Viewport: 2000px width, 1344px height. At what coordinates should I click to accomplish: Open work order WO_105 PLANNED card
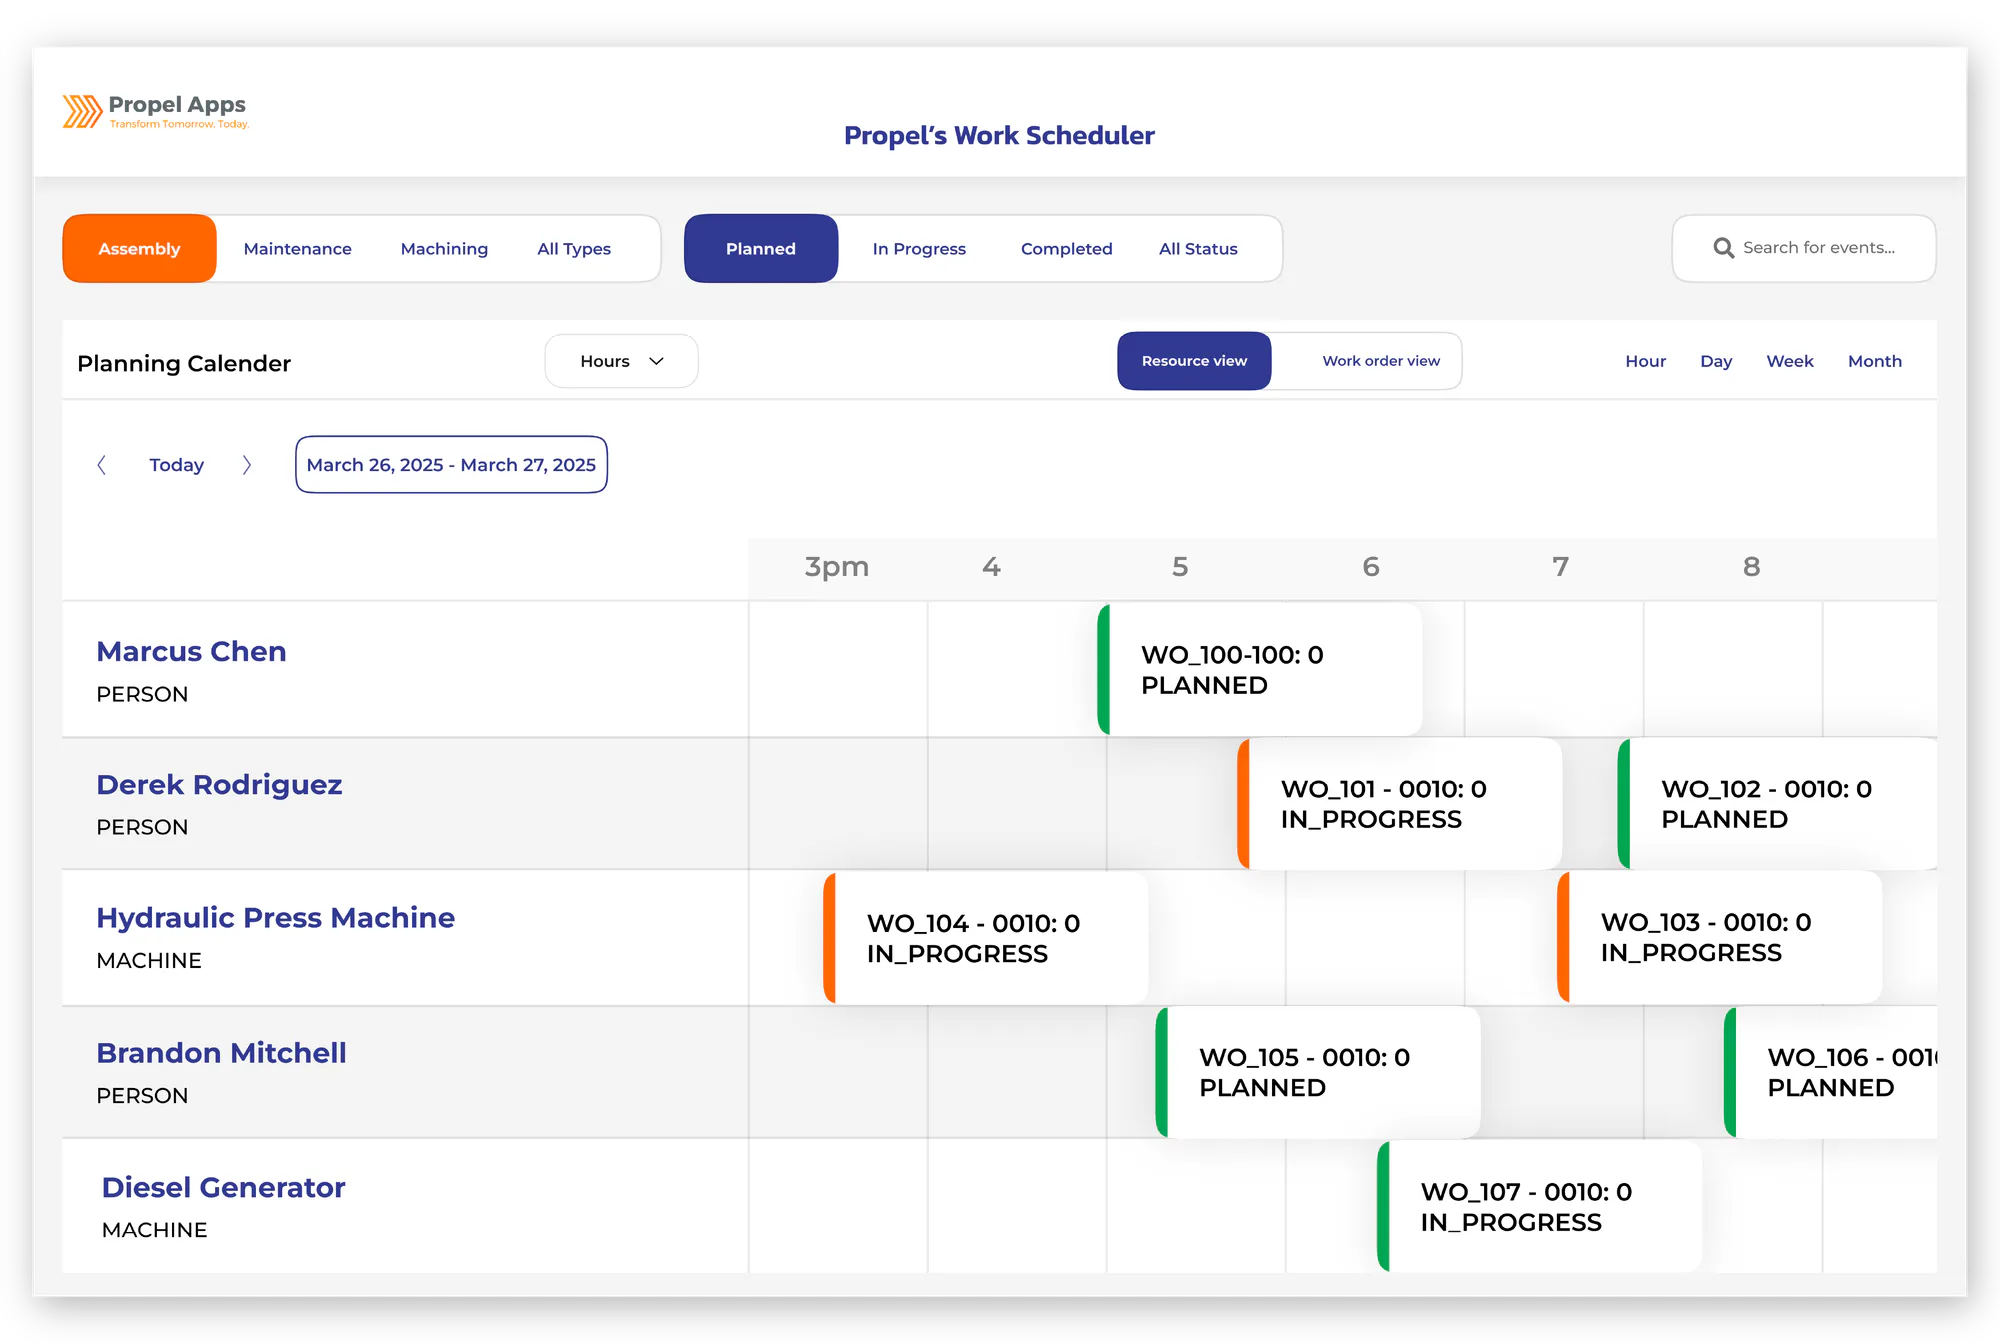[1318, 1072]
